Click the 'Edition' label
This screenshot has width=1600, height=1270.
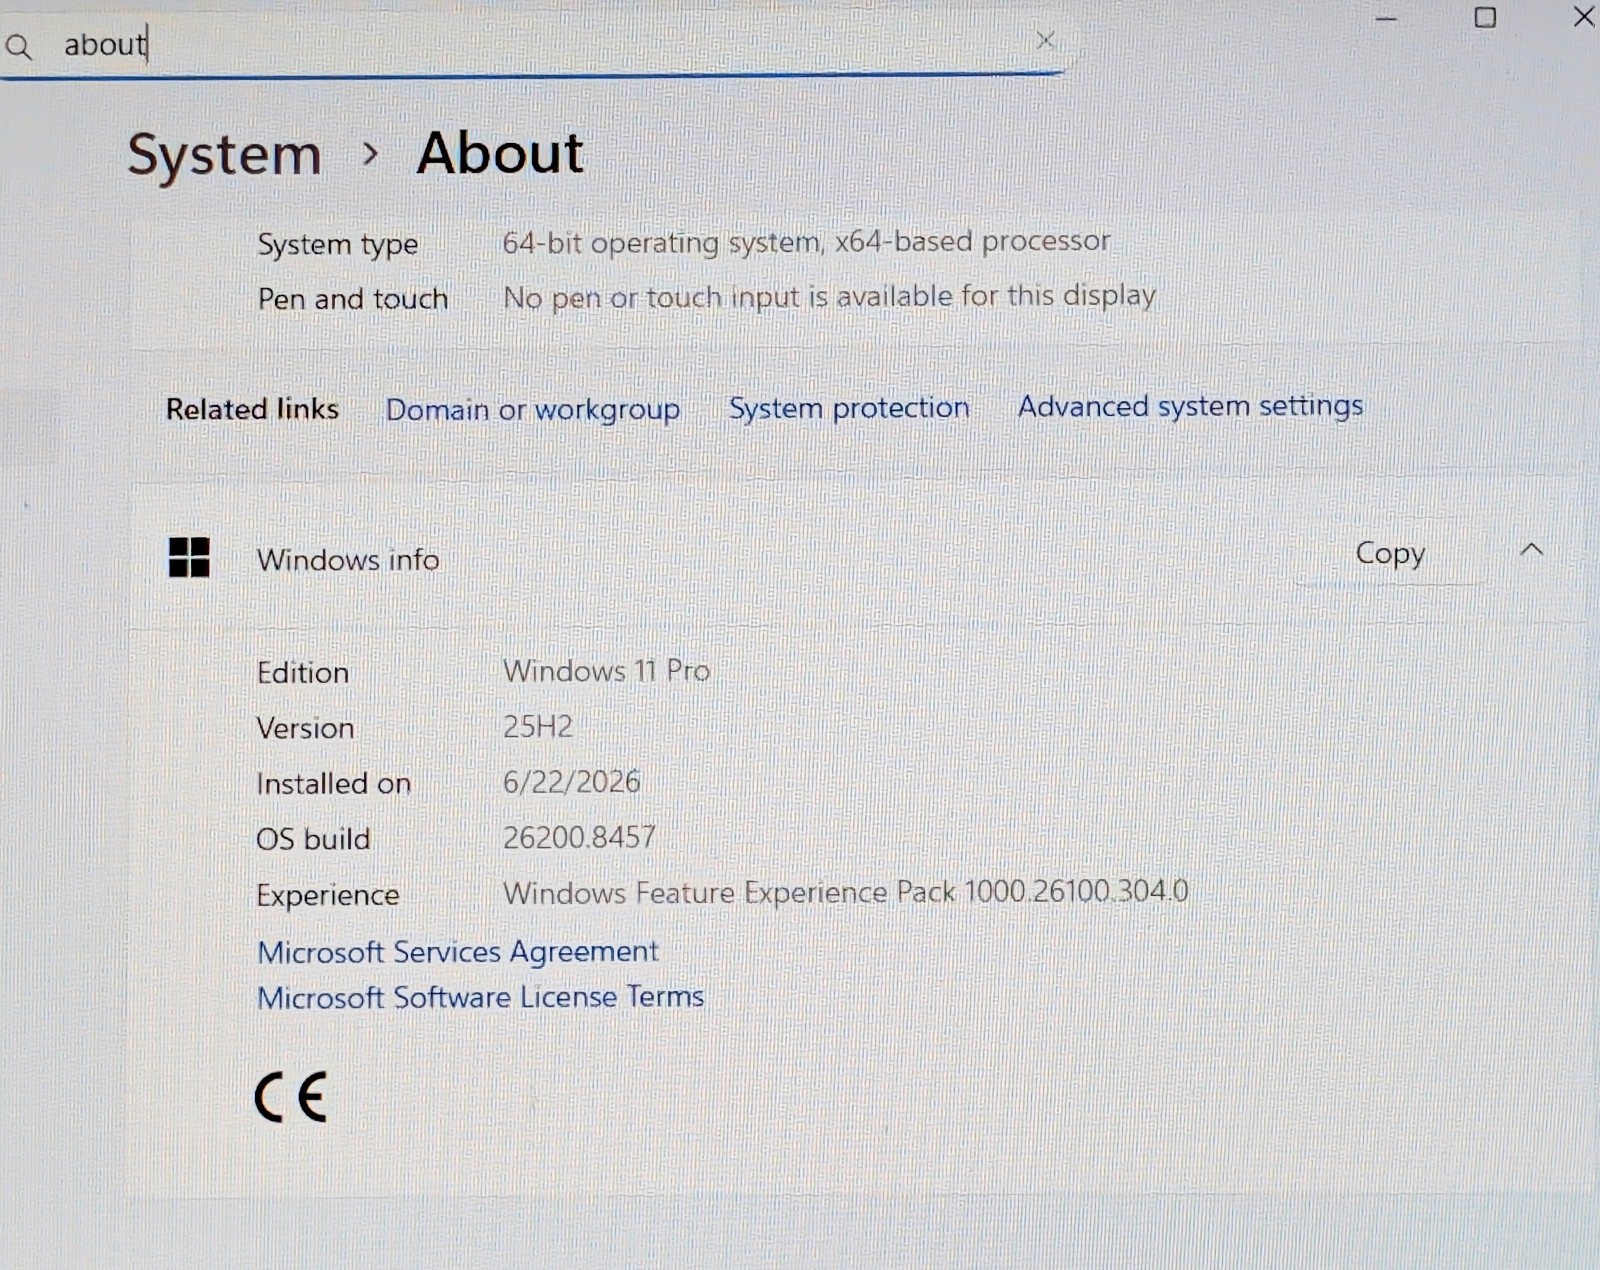click(x=303, y=672)
